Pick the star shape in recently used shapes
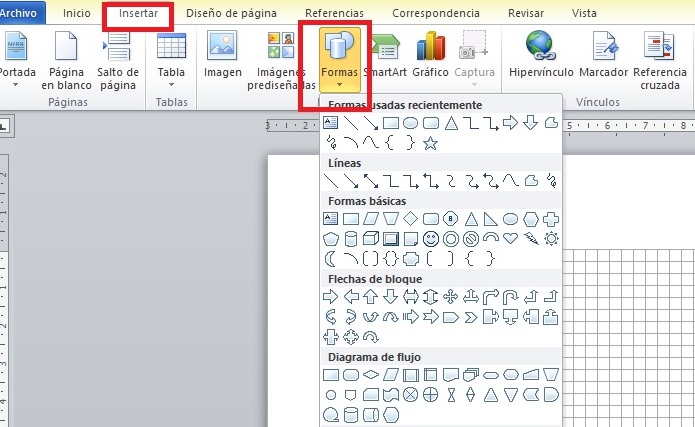This screenshot has height=427, width=695. [430, 143]
